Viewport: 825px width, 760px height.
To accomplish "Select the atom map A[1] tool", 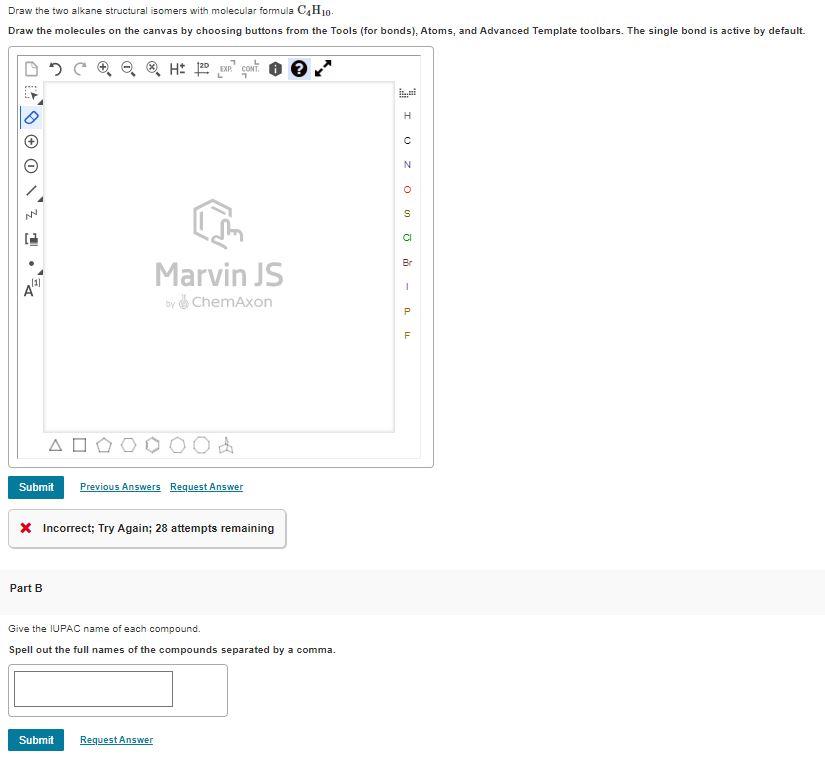I will click(x=32, y=288).
